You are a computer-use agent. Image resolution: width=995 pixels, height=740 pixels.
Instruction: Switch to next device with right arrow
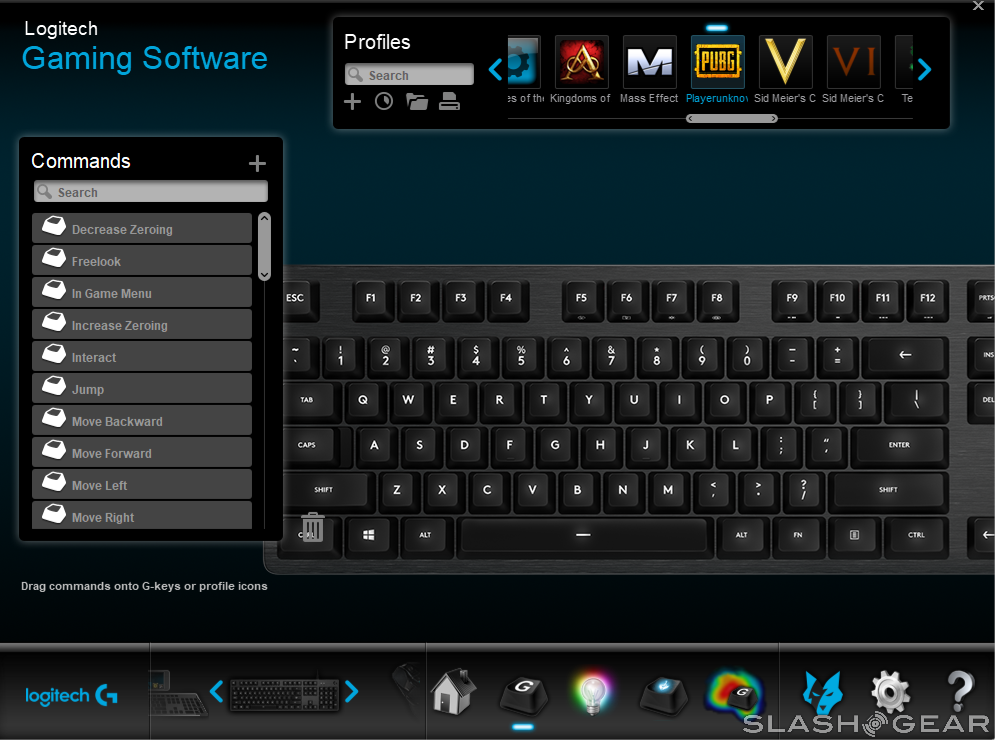click(x=351, y=691)
